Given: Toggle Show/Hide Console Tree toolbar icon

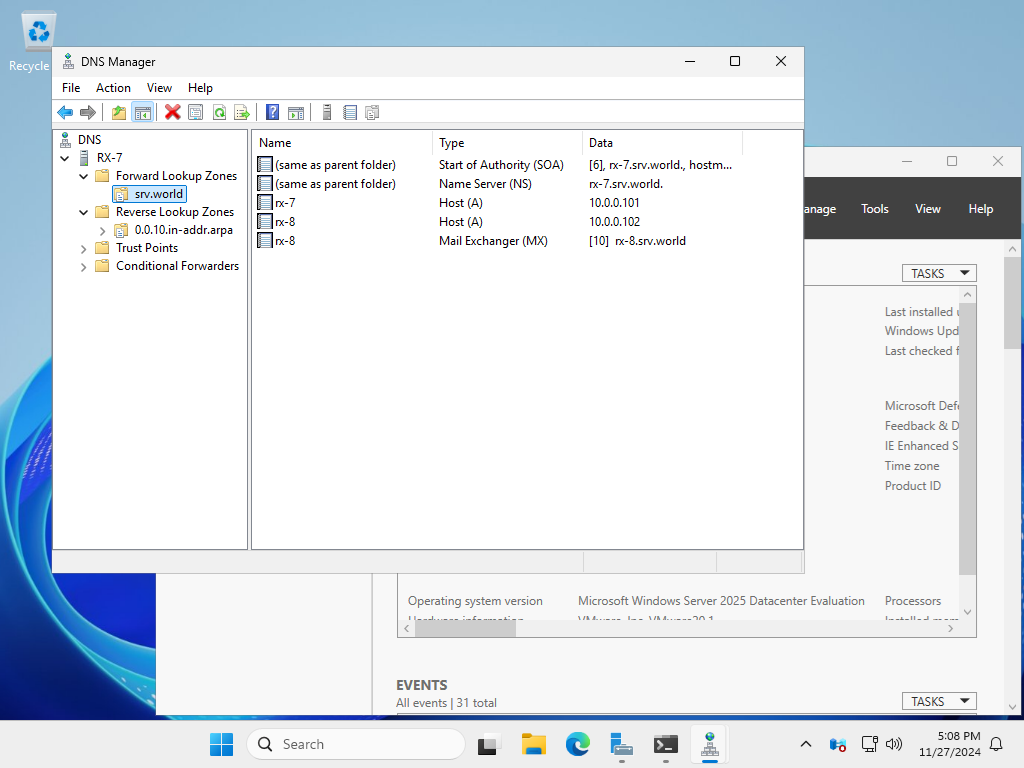Looking at the screenshot, I should point(142,112).
